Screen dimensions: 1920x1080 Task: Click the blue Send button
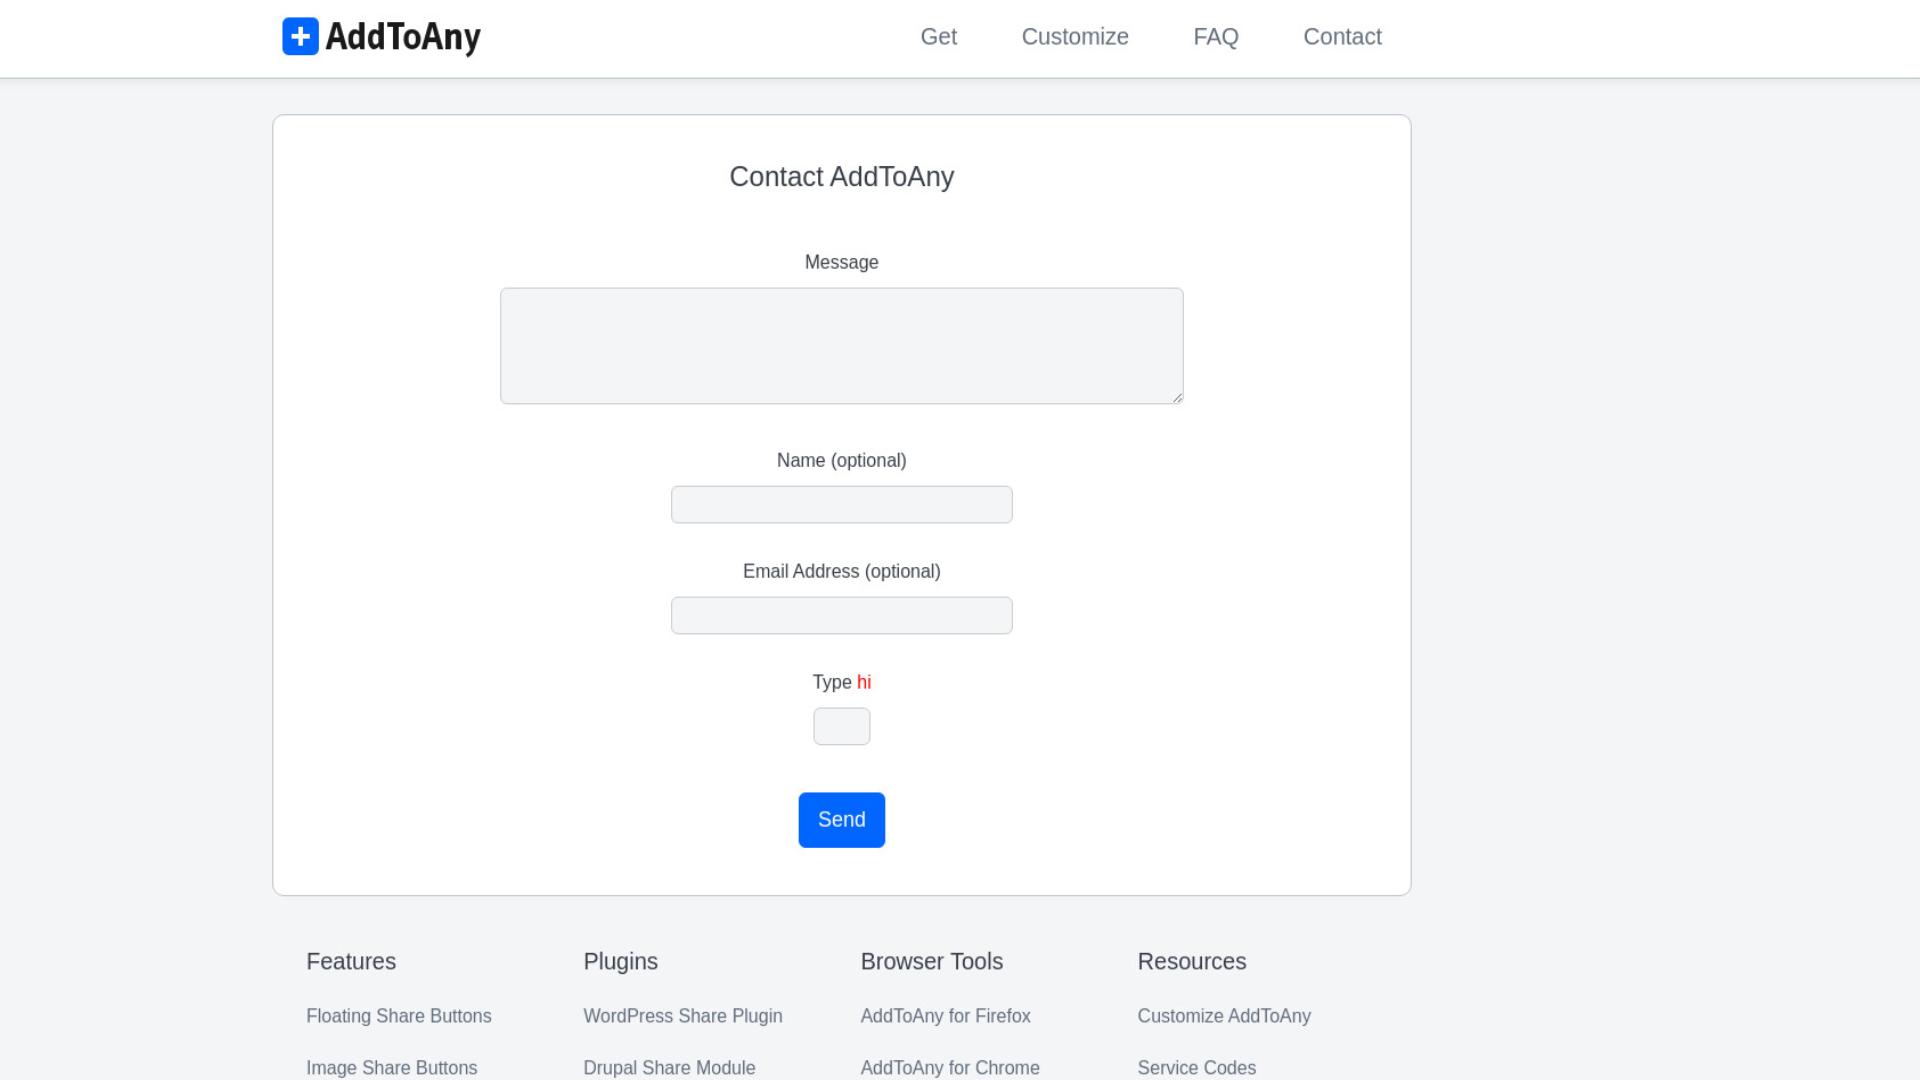841,820
